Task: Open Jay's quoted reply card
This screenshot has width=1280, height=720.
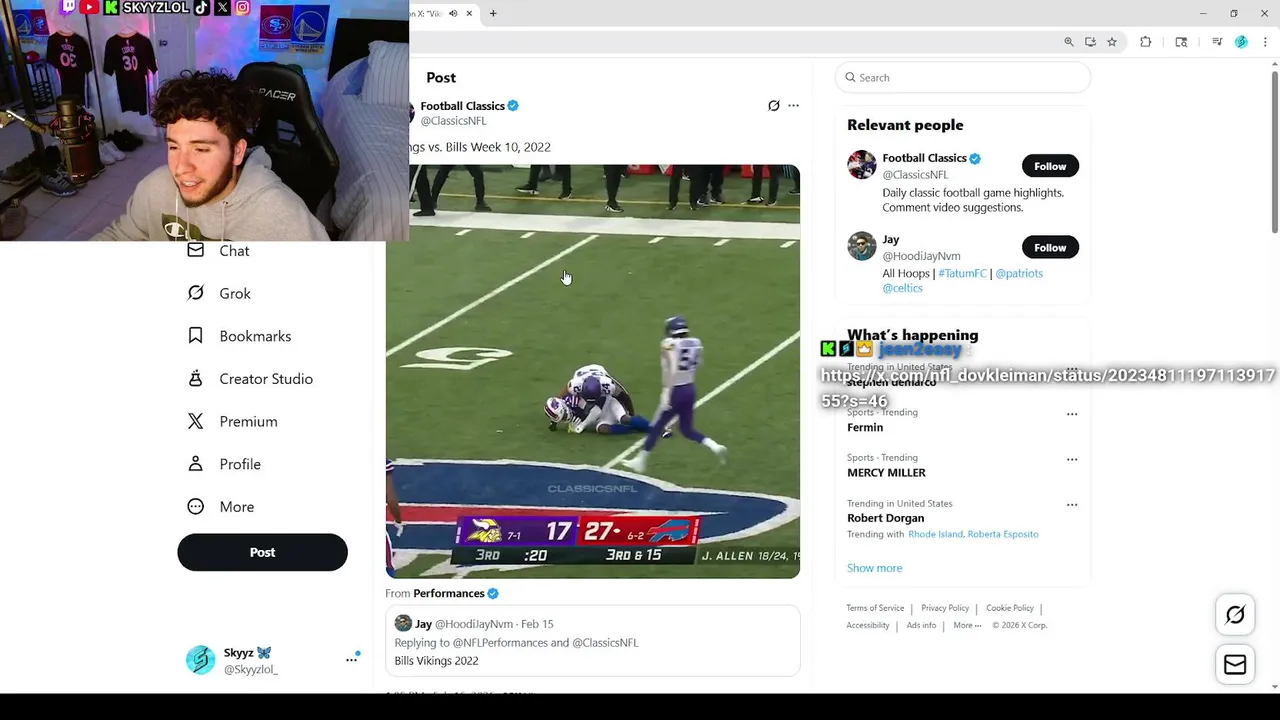Action: point(593,641)
